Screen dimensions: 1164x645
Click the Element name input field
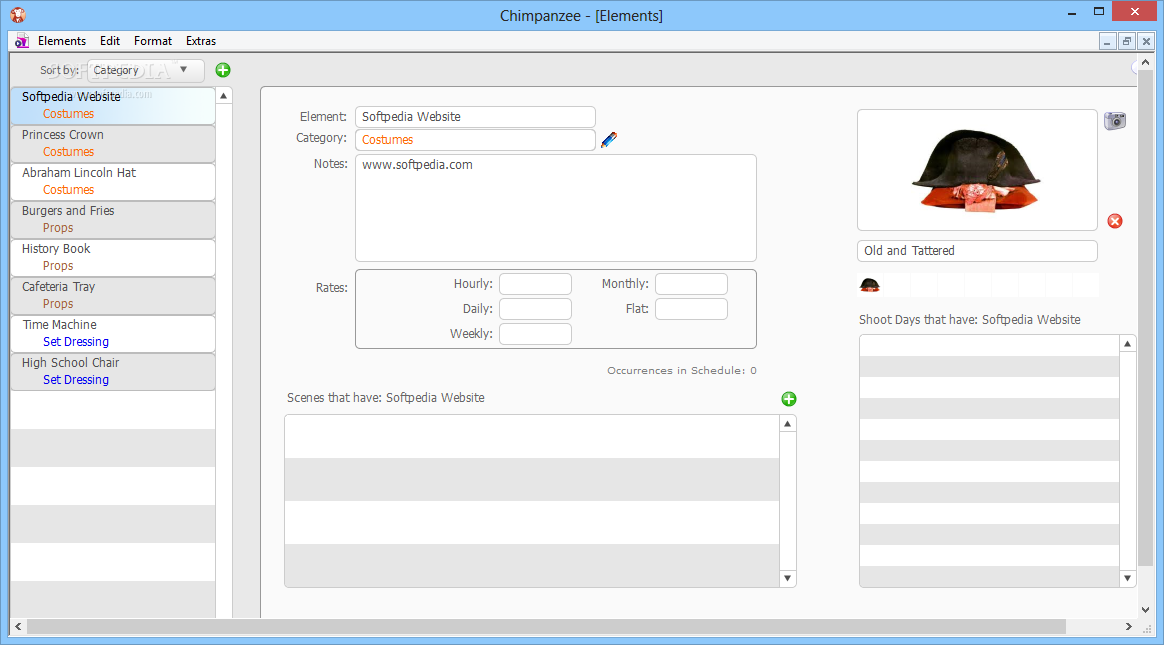(475, 117)
